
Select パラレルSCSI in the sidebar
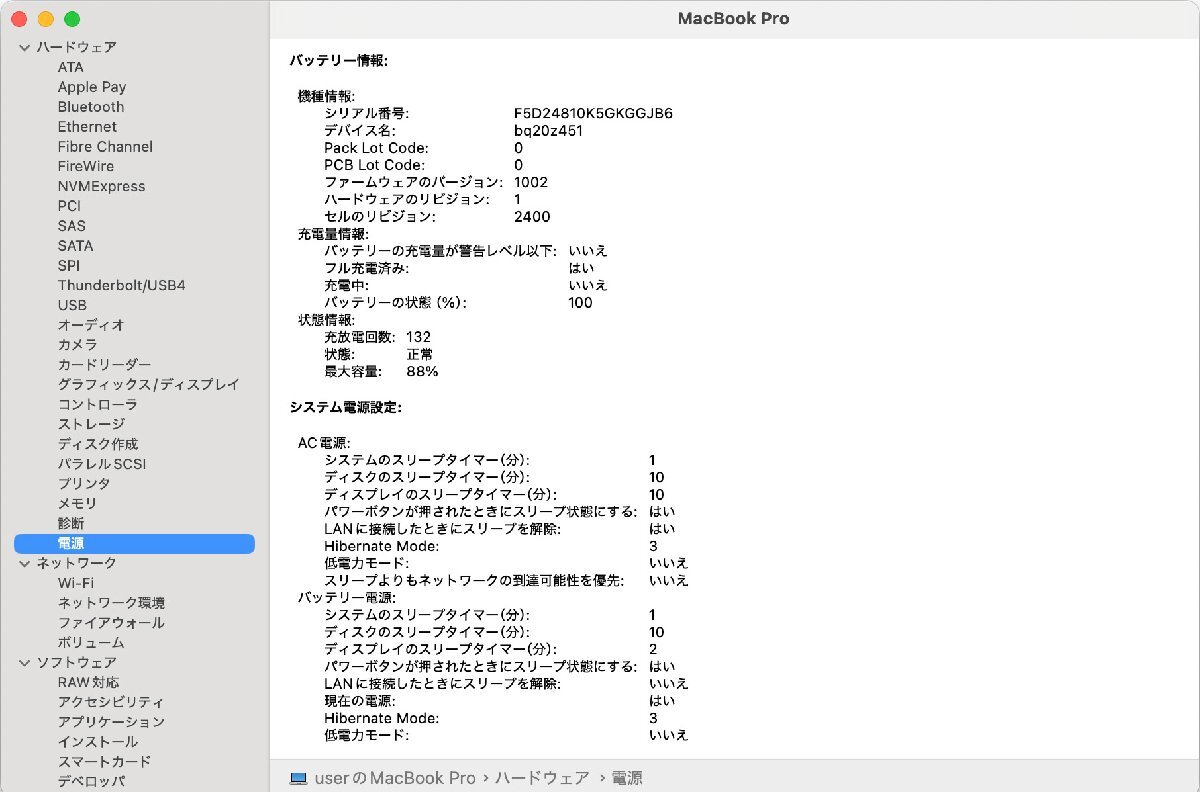(101, 463)
